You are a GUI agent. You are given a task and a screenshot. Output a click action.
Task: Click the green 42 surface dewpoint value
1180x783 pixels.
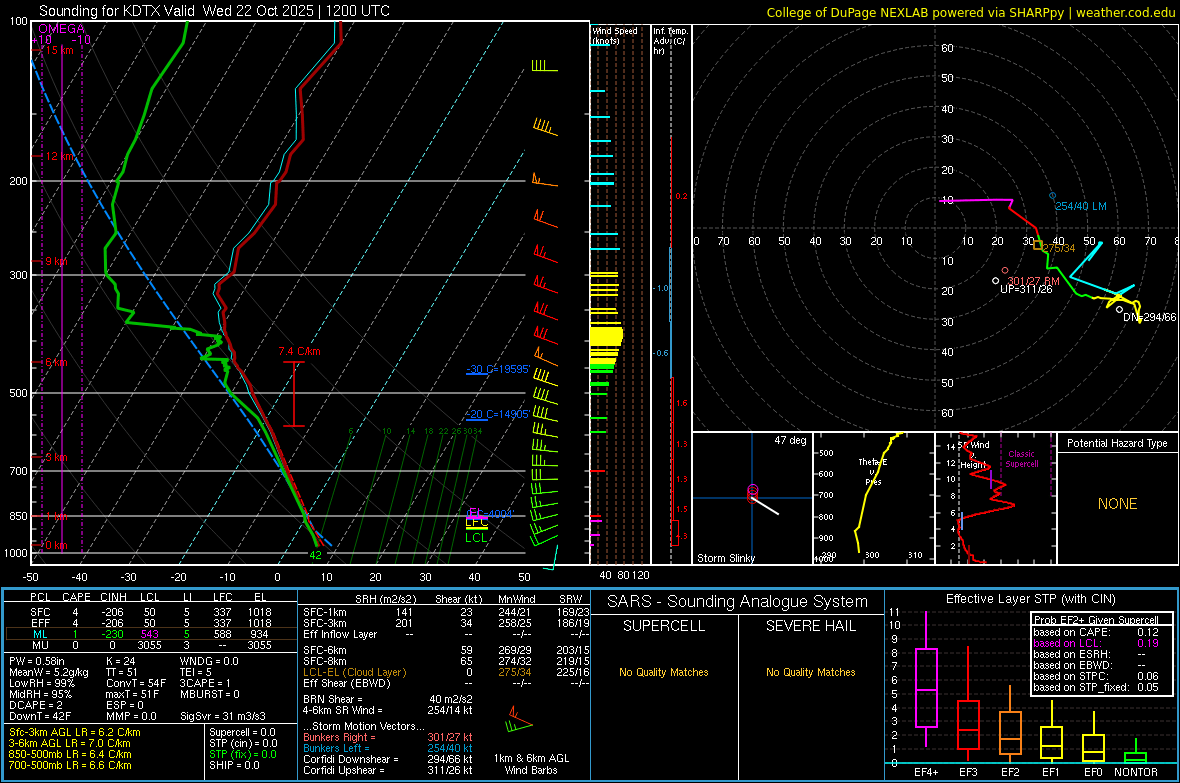(315, 555)
